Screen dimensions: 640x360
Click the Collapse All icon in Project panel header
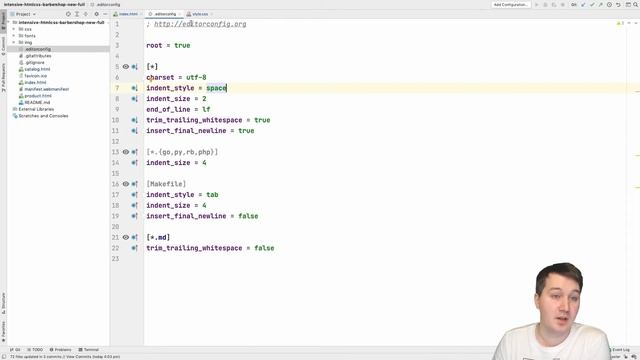click(86, 14)
